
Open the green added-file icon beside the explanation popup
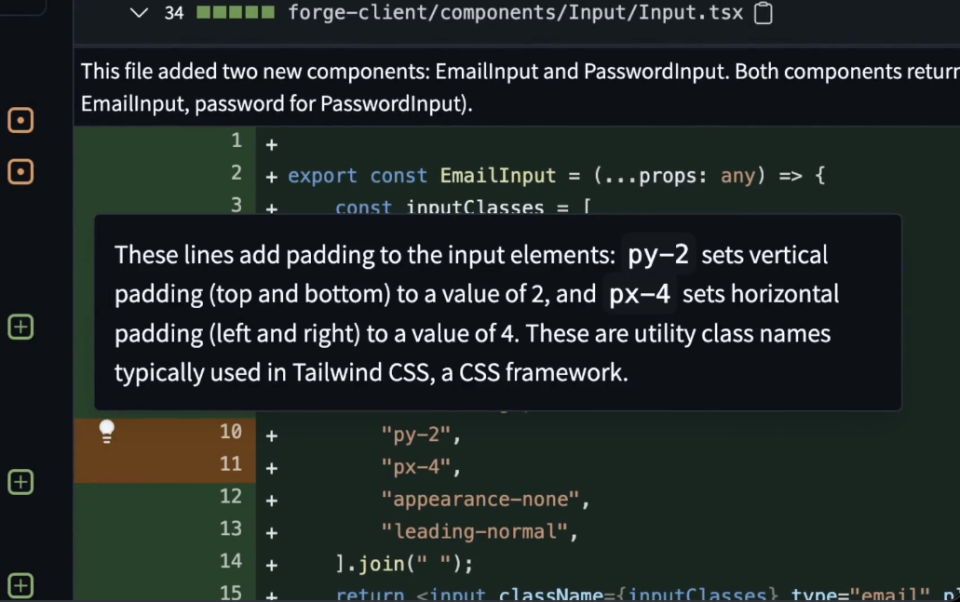tap(20, 327)
